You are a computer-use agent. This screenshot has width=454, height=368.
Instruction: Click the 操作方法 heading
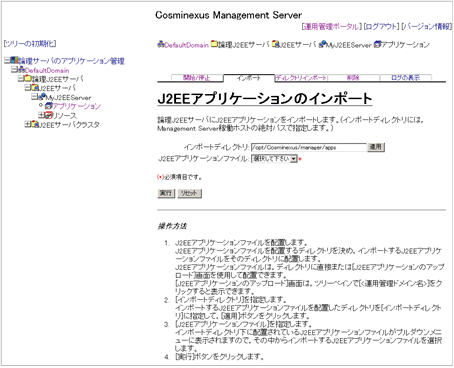[172, 226]
